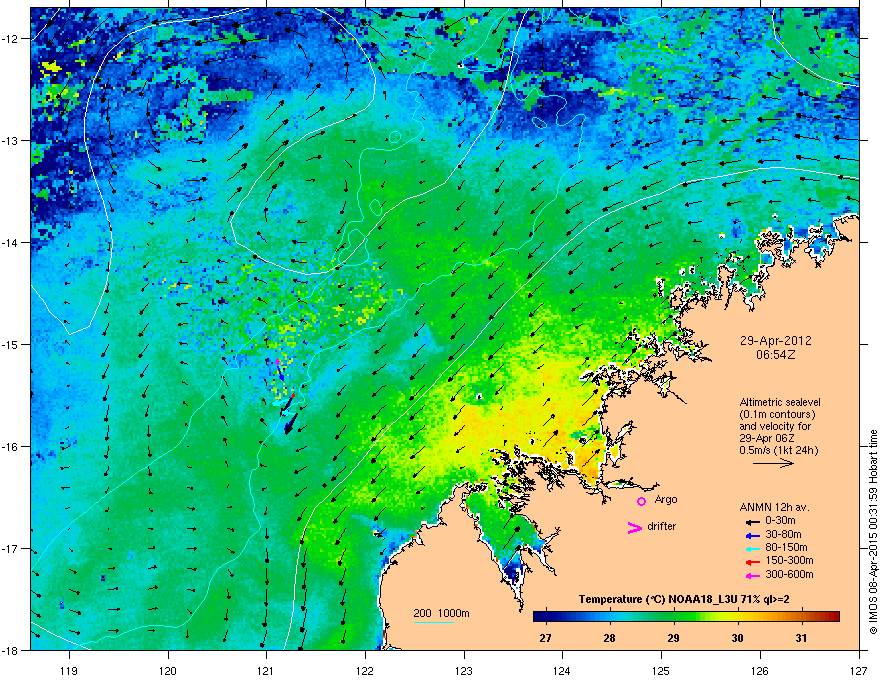Click the 'Temperature (°C) NOAA18_L3U 71% ql>=2' title
The height and width of the screenshot is (680, 880).
684,599
